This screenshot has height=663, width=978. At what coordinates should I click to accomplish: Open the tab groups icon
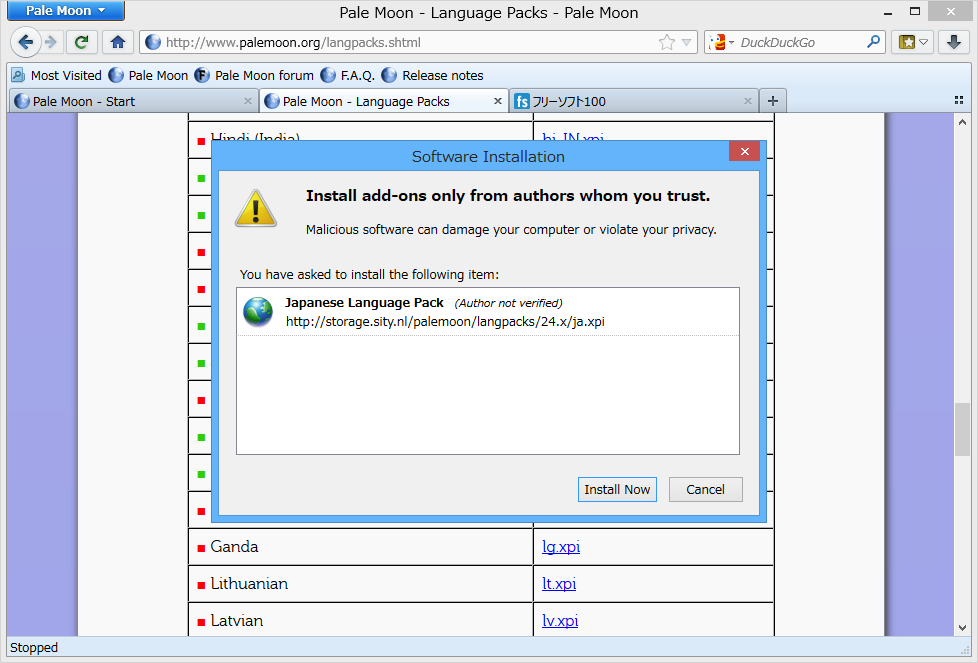tap(959, 100)
